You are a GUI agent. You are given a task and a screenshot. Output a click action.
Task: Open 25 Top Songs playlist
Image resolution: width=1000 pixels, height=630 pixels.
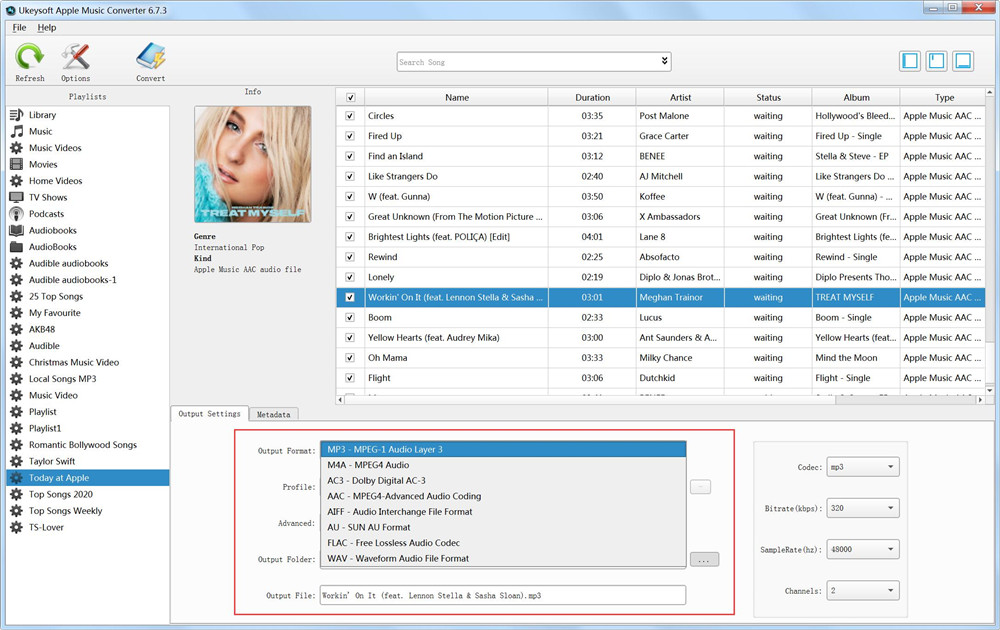coord(87,297)
